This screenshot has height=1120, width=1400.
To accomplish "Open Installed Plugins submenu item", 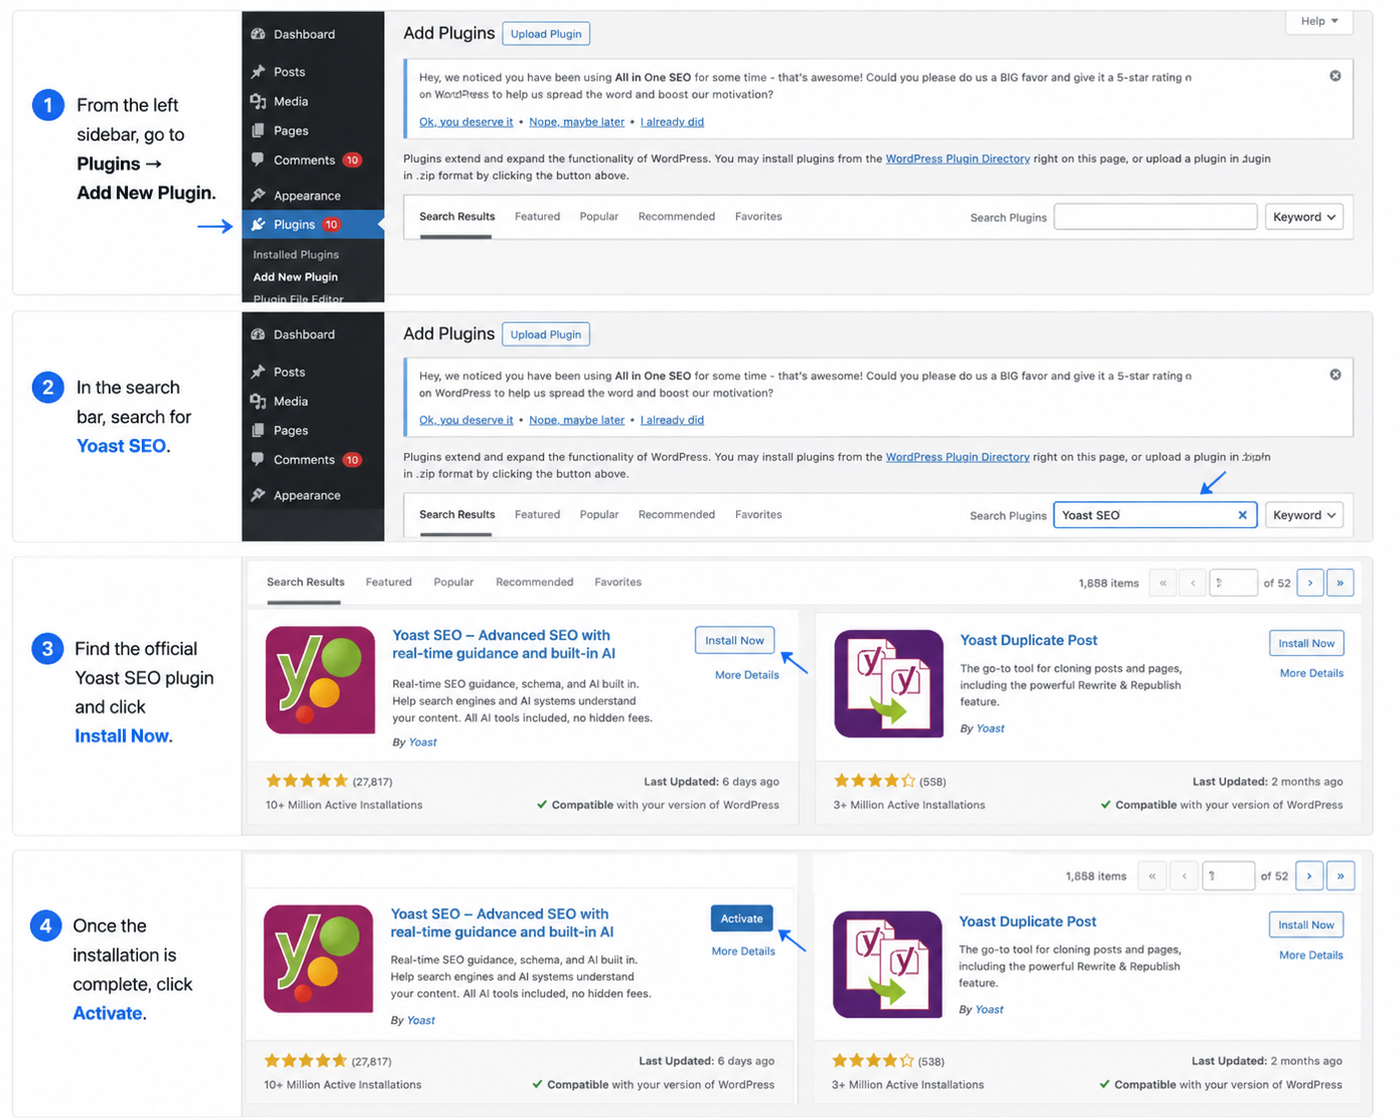I will point(296,255).
